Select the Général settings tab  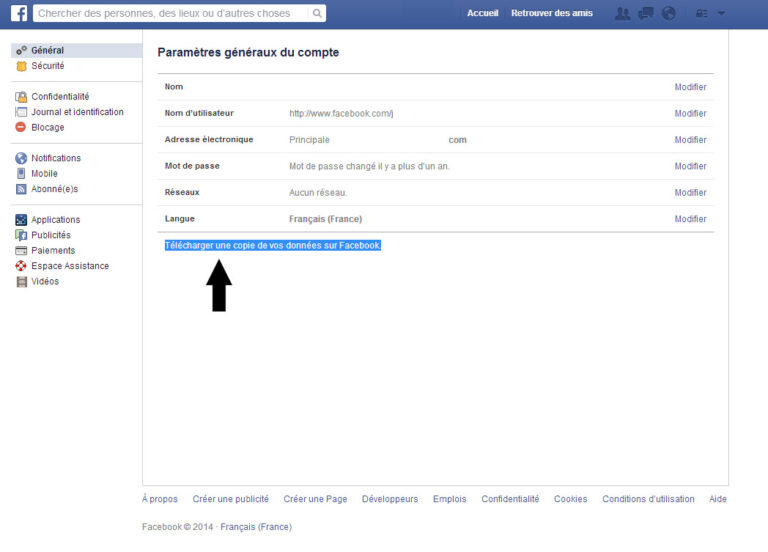tap(47, 50)
